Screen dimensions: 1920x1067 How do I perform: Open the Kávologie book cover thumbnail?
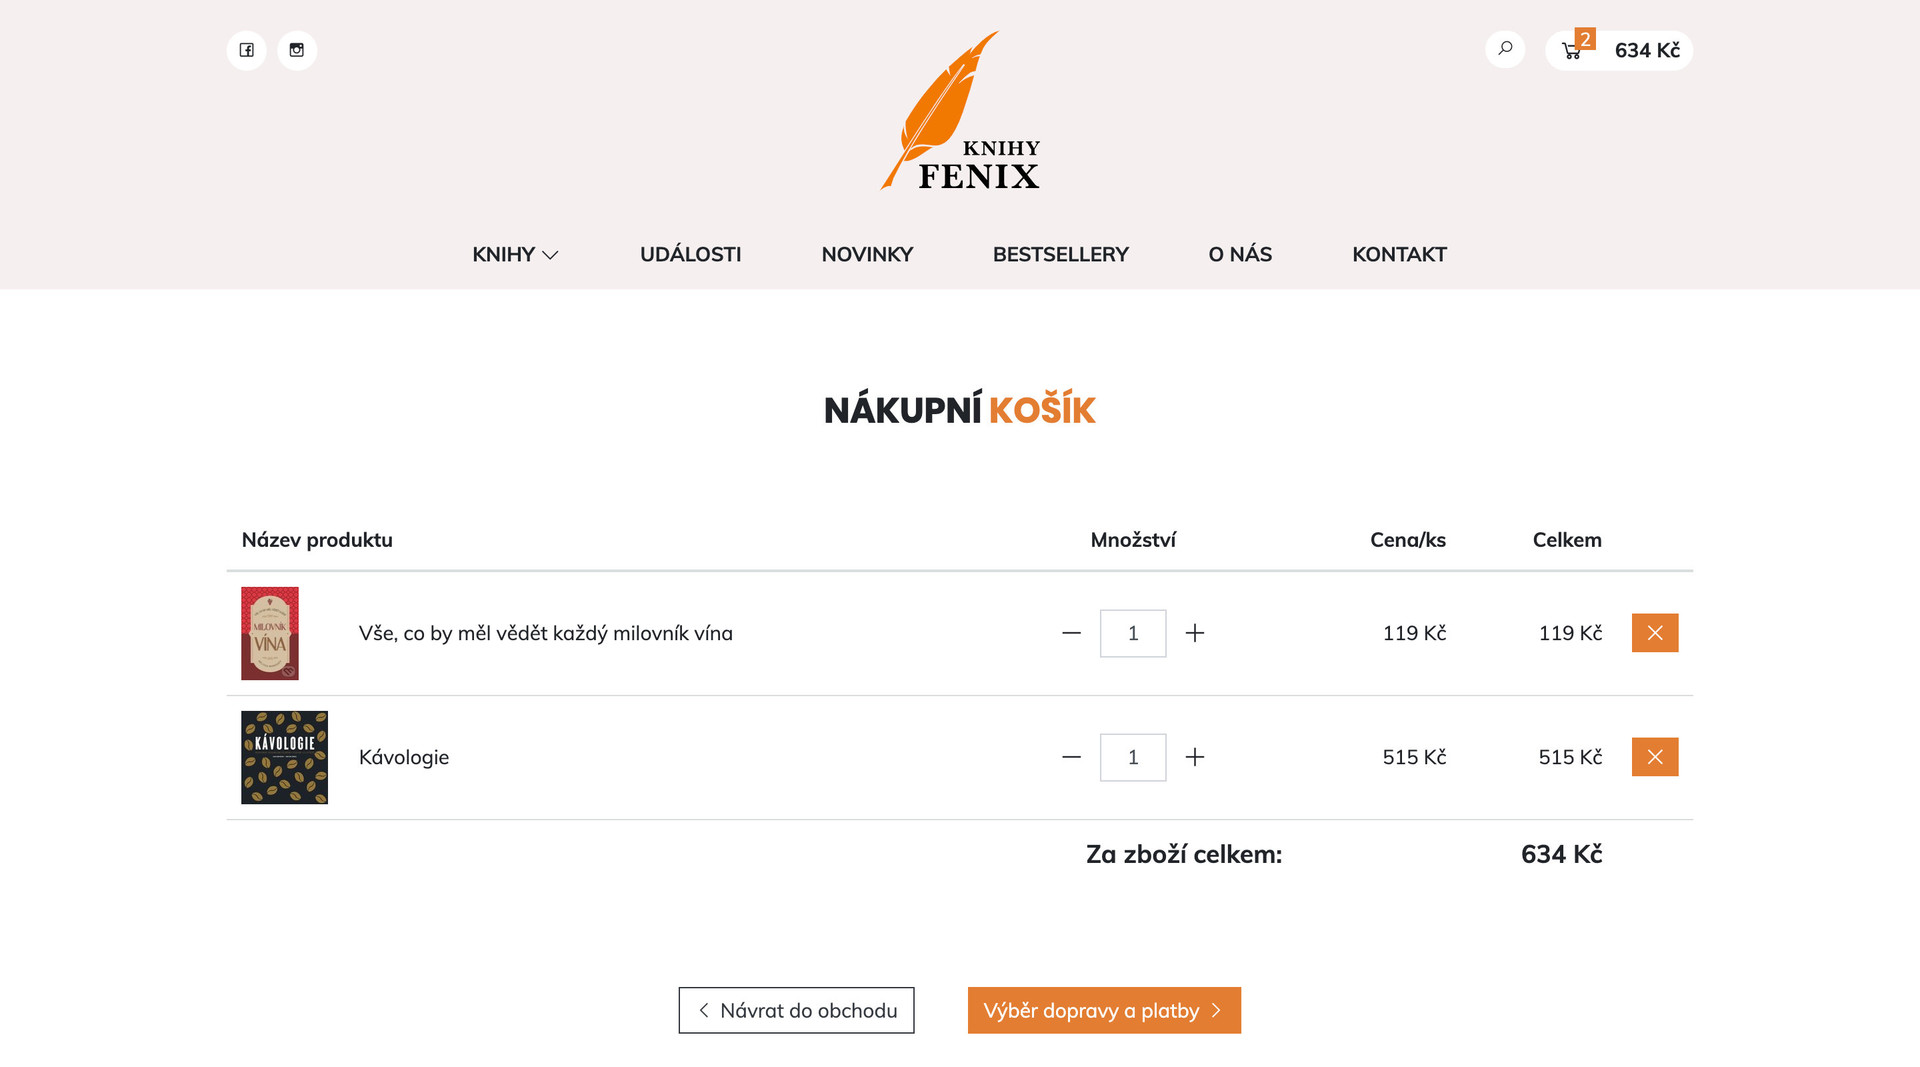(x=284, y=757)
